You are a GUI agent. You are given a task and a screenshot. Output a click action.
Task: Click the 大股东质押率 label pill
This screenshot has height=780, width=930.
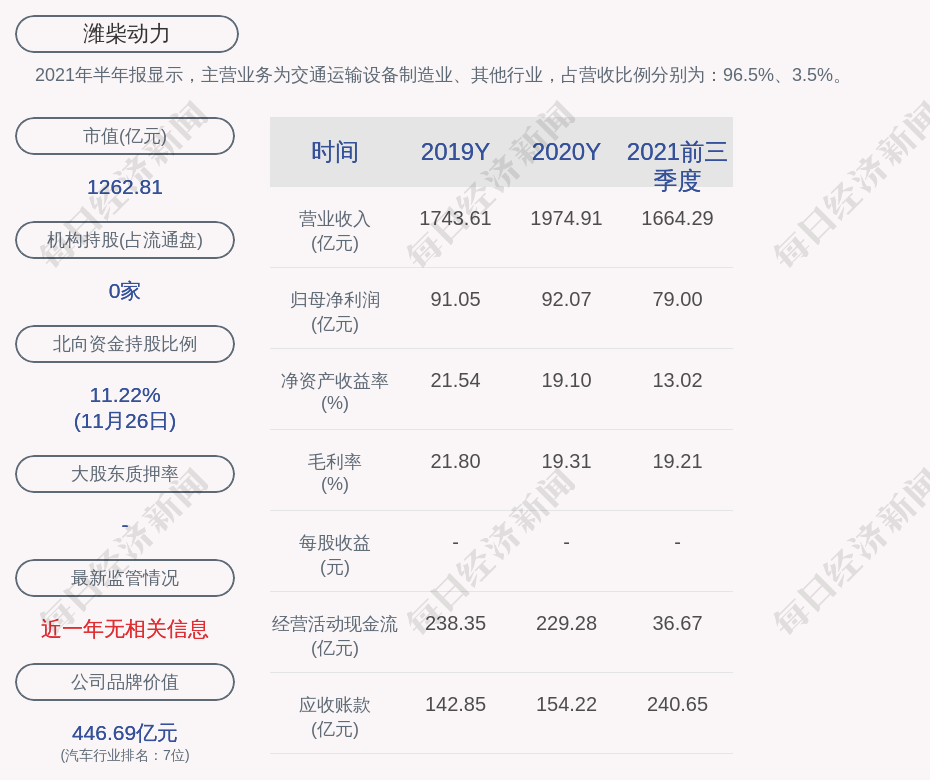click(x=125, y=474)
